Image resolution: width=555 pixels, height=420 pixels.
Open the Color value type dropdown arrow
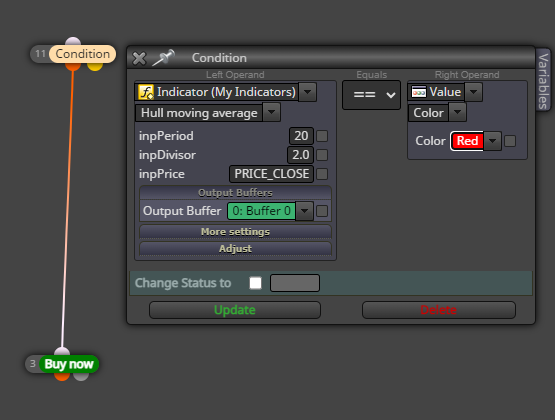pos(457,113)
